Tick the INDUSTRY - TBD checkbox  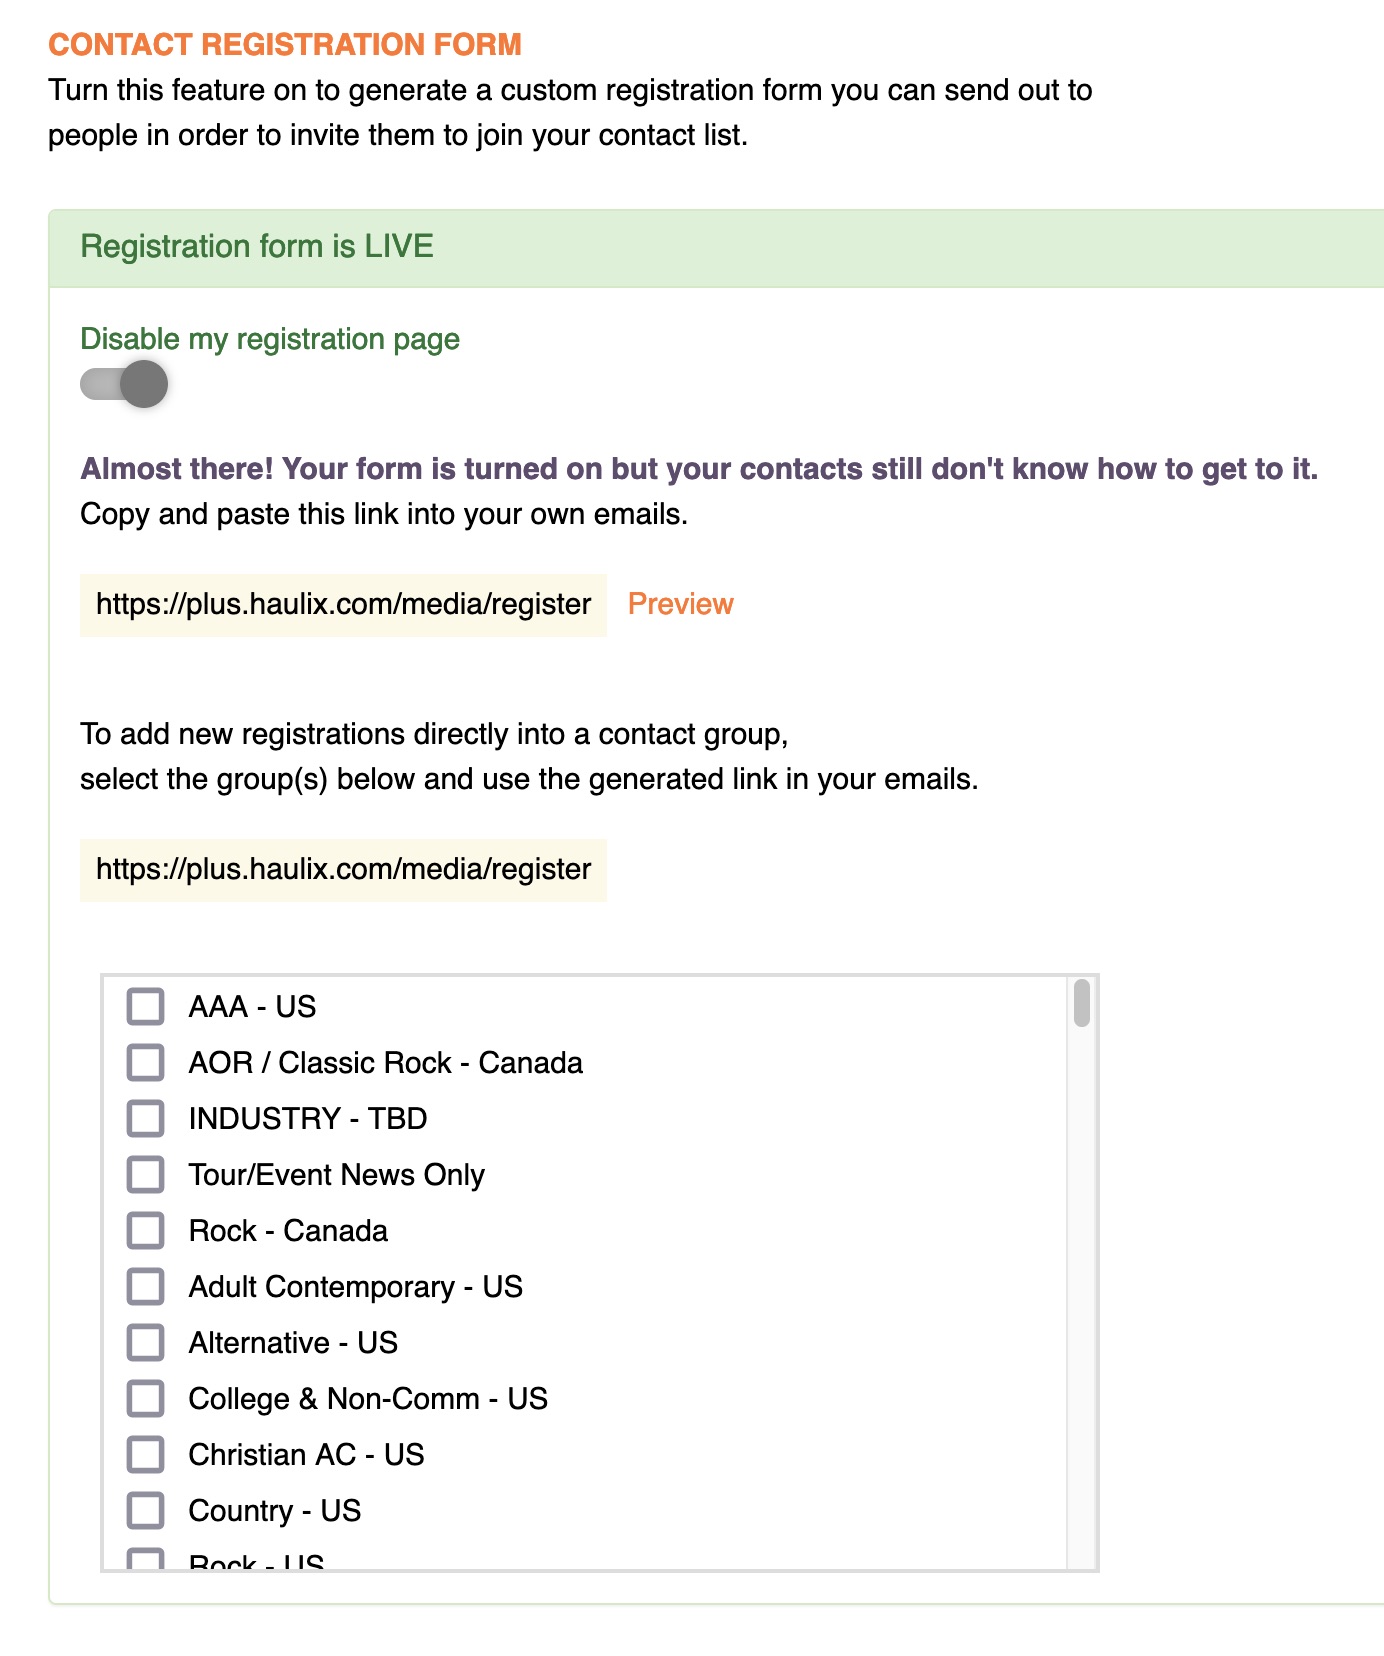click(145, 1119)
